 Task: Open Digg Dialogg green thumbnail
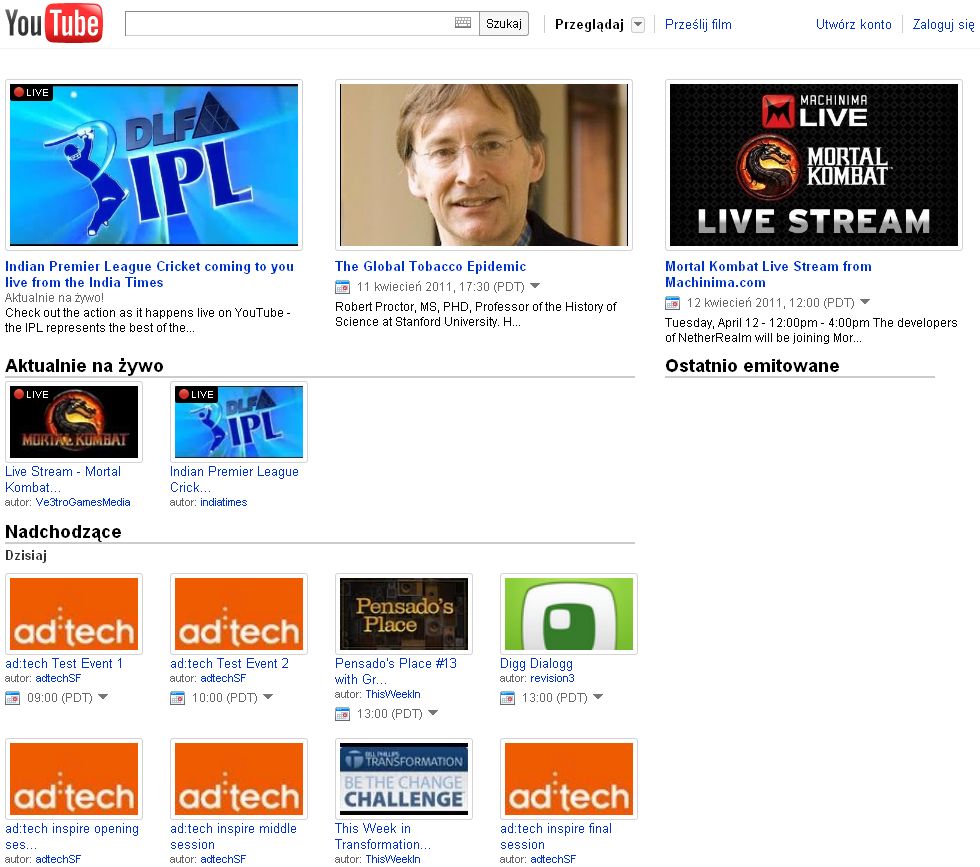pyautogui.click(x=569, y=614)
